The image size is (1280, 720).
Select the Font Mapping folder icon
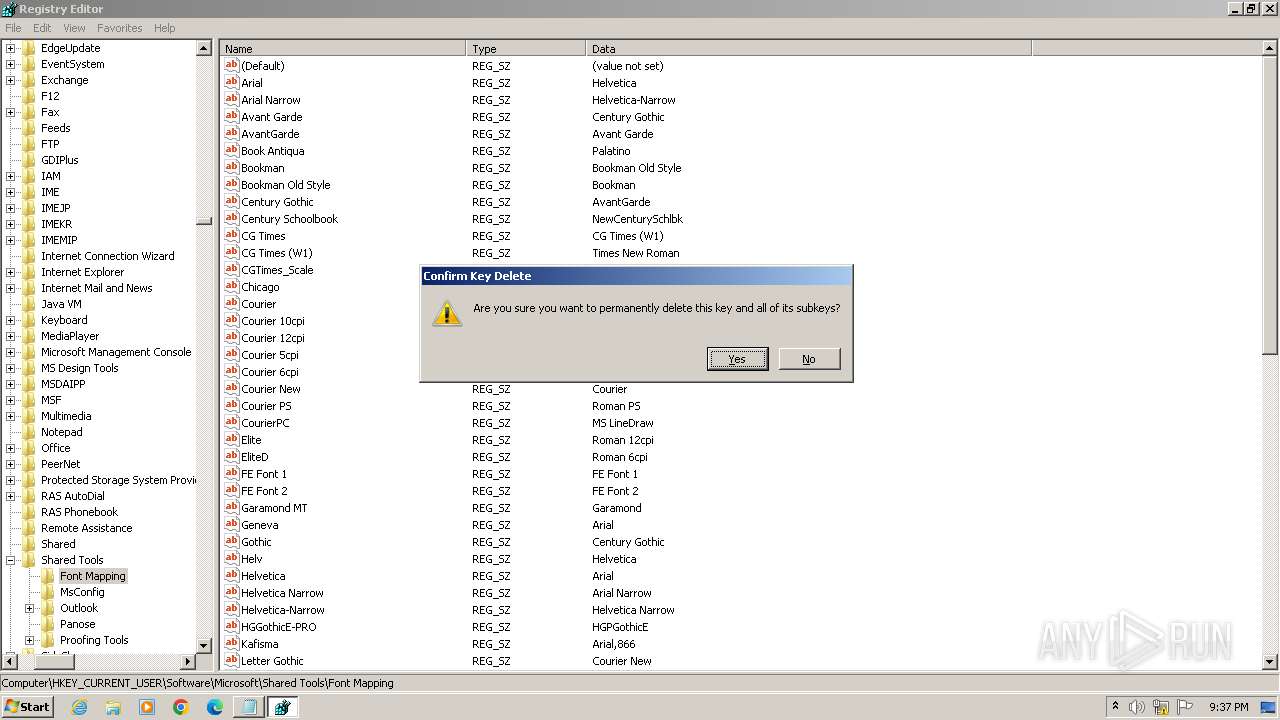(48, 576)
